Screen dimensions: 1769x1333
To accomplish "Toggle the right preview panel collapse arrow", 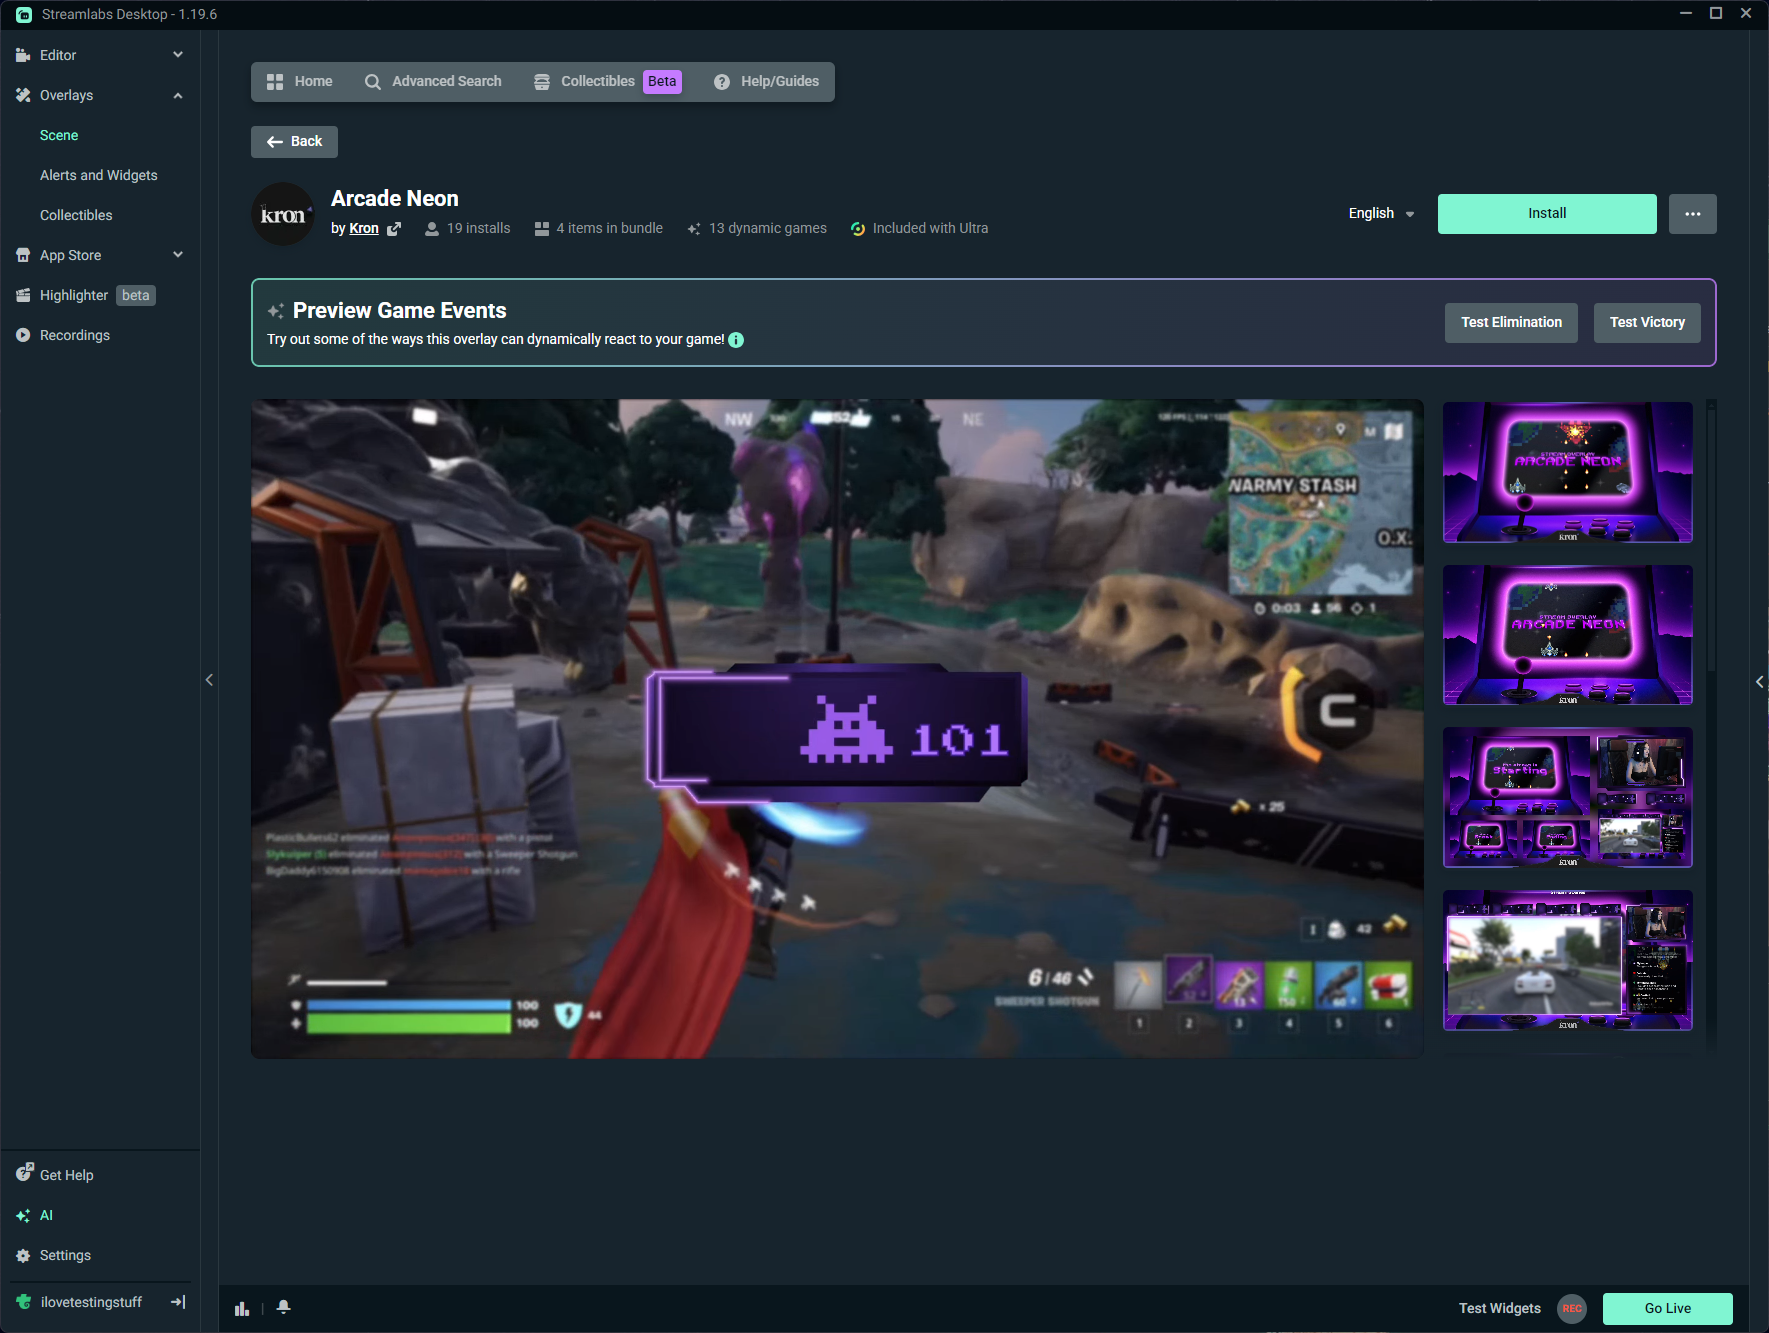I will [1759, 682].
